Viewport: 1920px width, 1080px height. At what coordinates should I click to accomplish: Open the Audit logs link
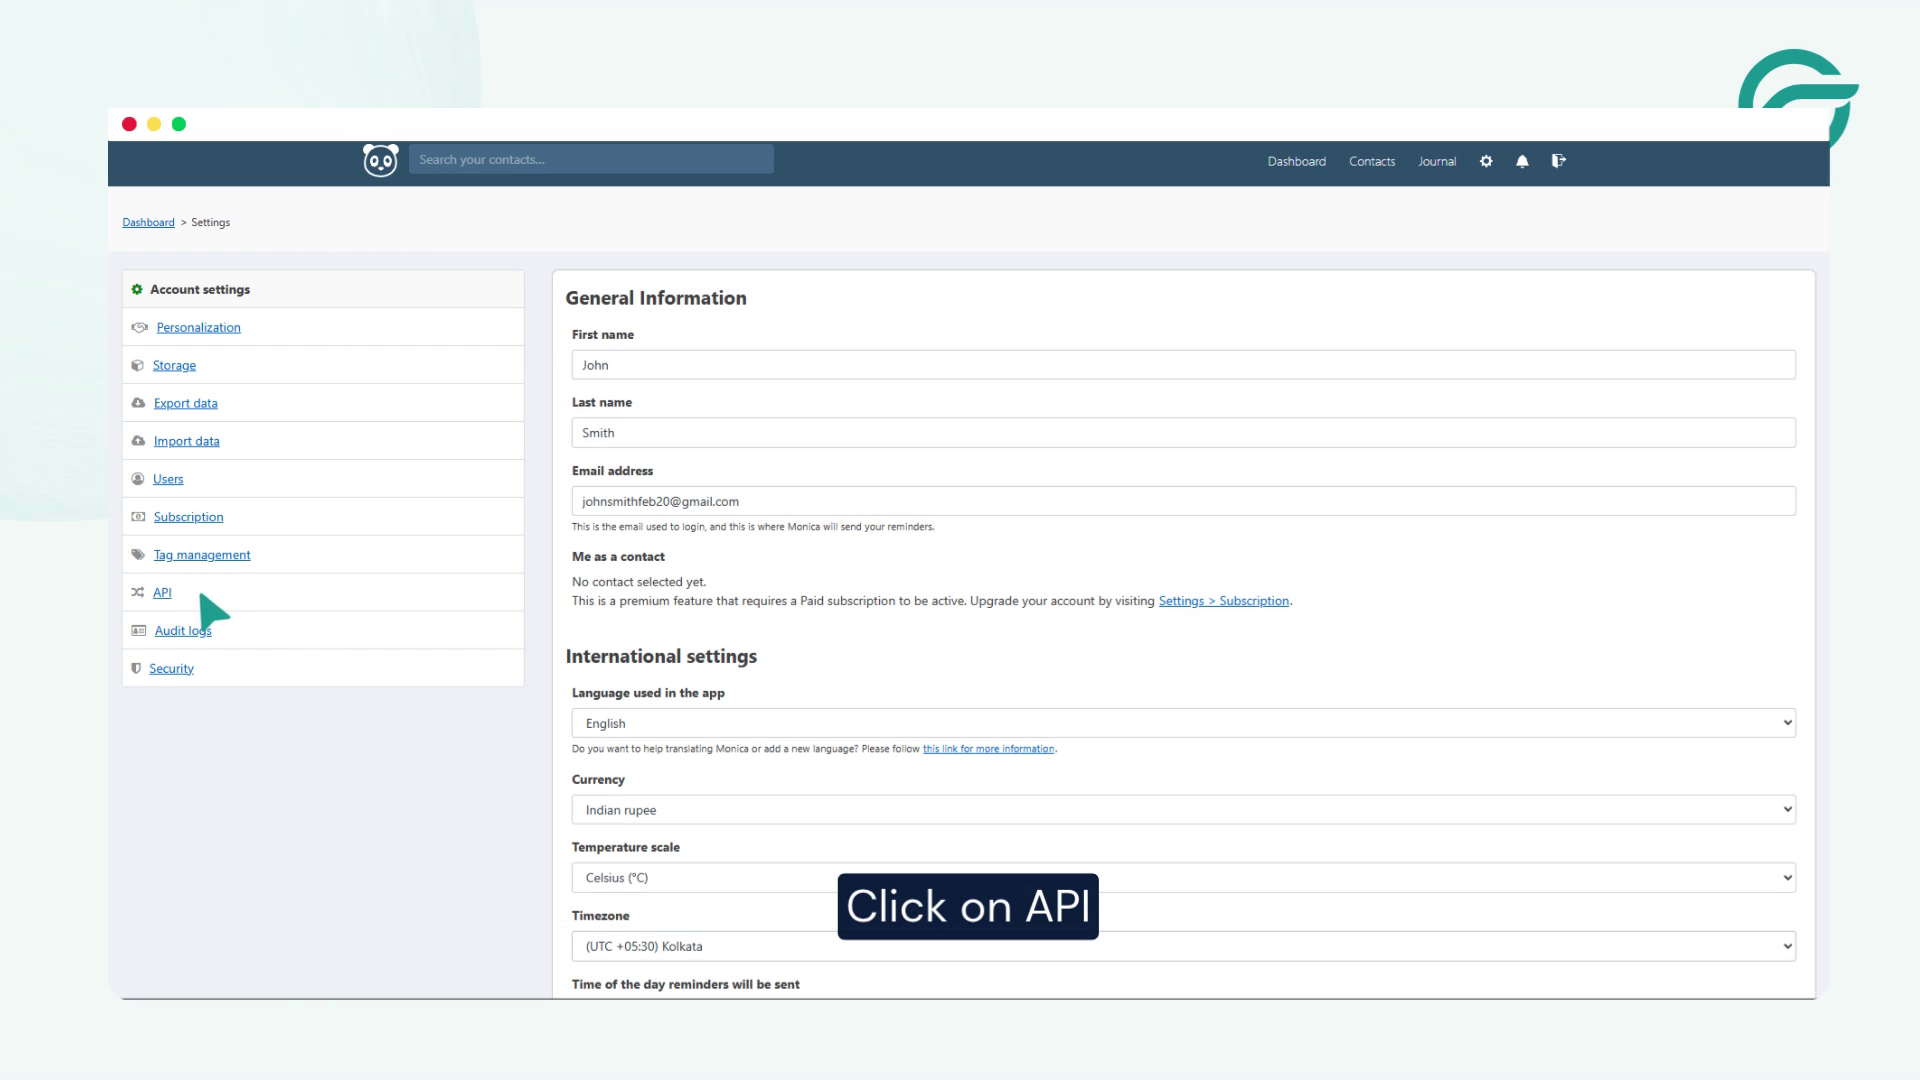pos(183,631)
